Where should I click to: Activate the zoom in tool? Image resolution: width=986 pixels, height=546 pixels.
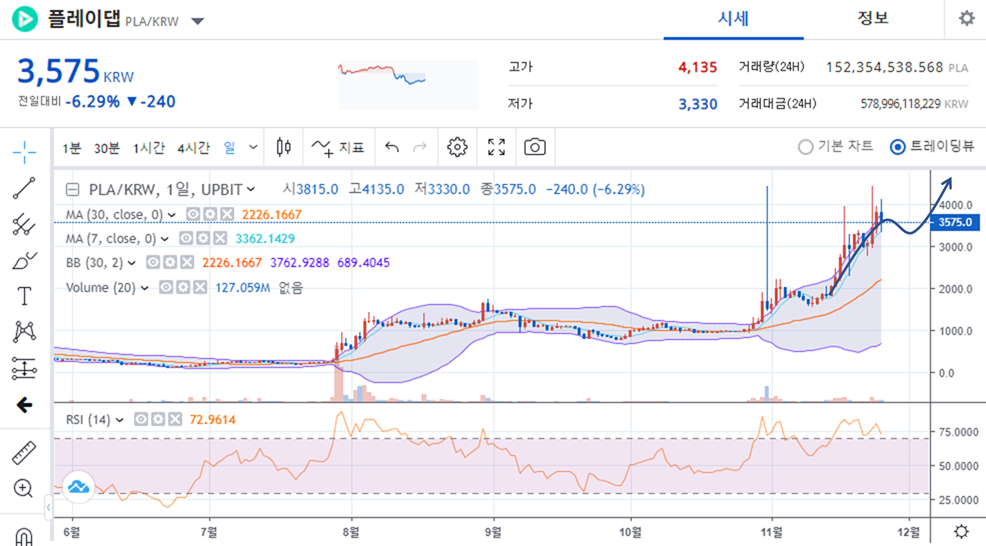click(23, 489)
